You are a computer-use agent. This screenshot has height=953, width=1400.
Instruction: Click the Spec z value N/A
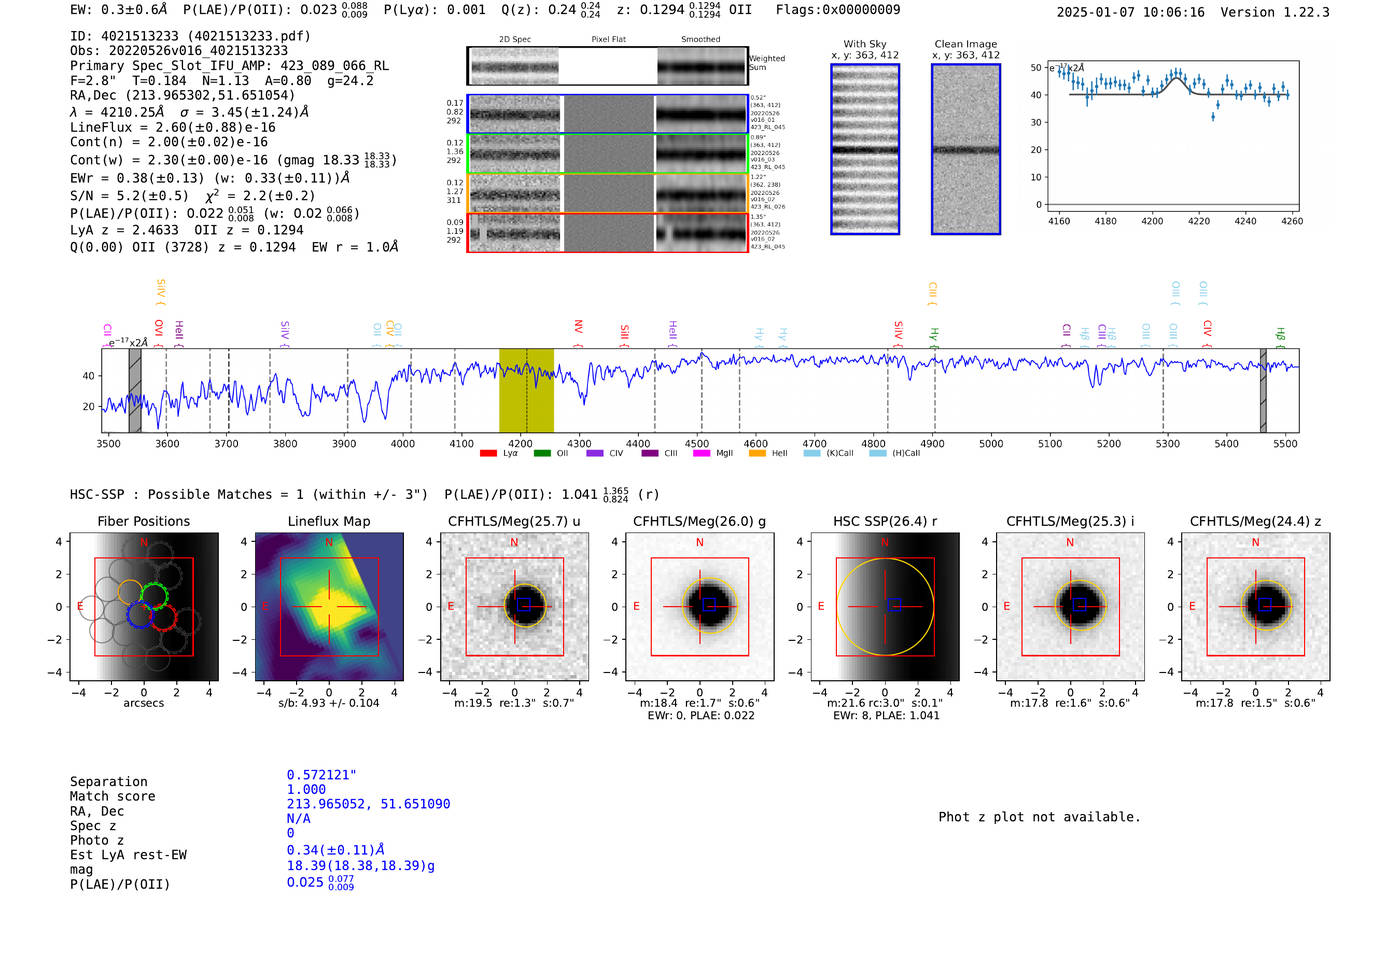pyautogui.click(x=299, y=819)
